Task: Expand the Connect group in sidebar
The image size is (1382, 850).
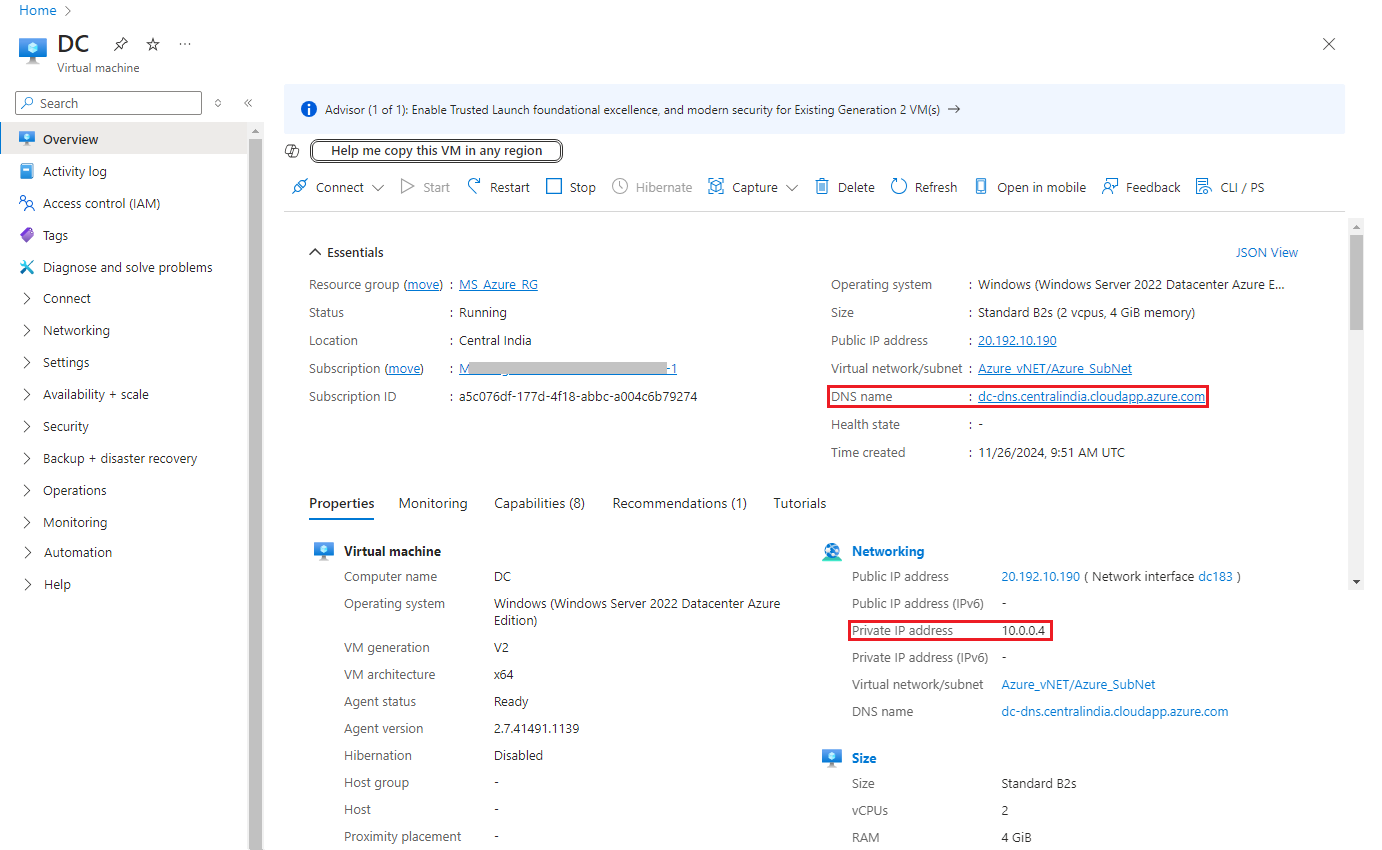Action: point(27,299)
